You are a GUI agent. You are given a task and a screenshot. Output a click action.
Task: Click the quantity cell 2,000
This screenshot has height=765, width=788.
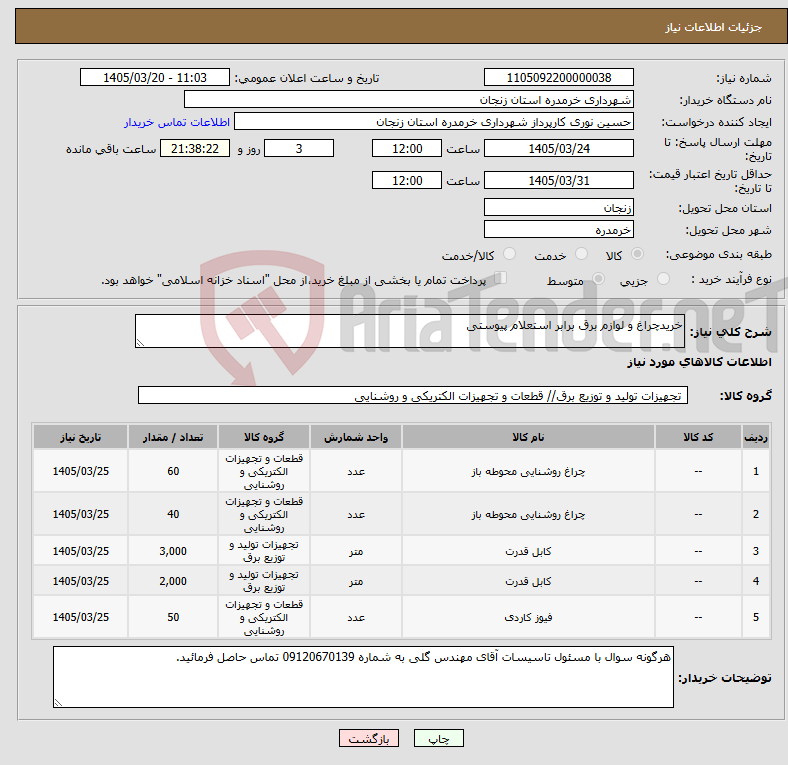(173, 581)
